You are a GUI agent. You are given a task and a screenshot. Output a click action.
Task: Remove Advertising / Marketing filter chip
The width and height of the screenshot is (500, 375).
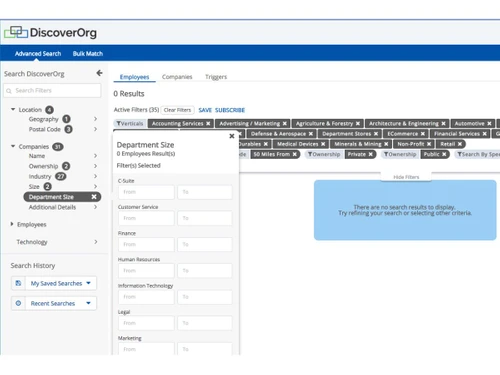point(285,123)
